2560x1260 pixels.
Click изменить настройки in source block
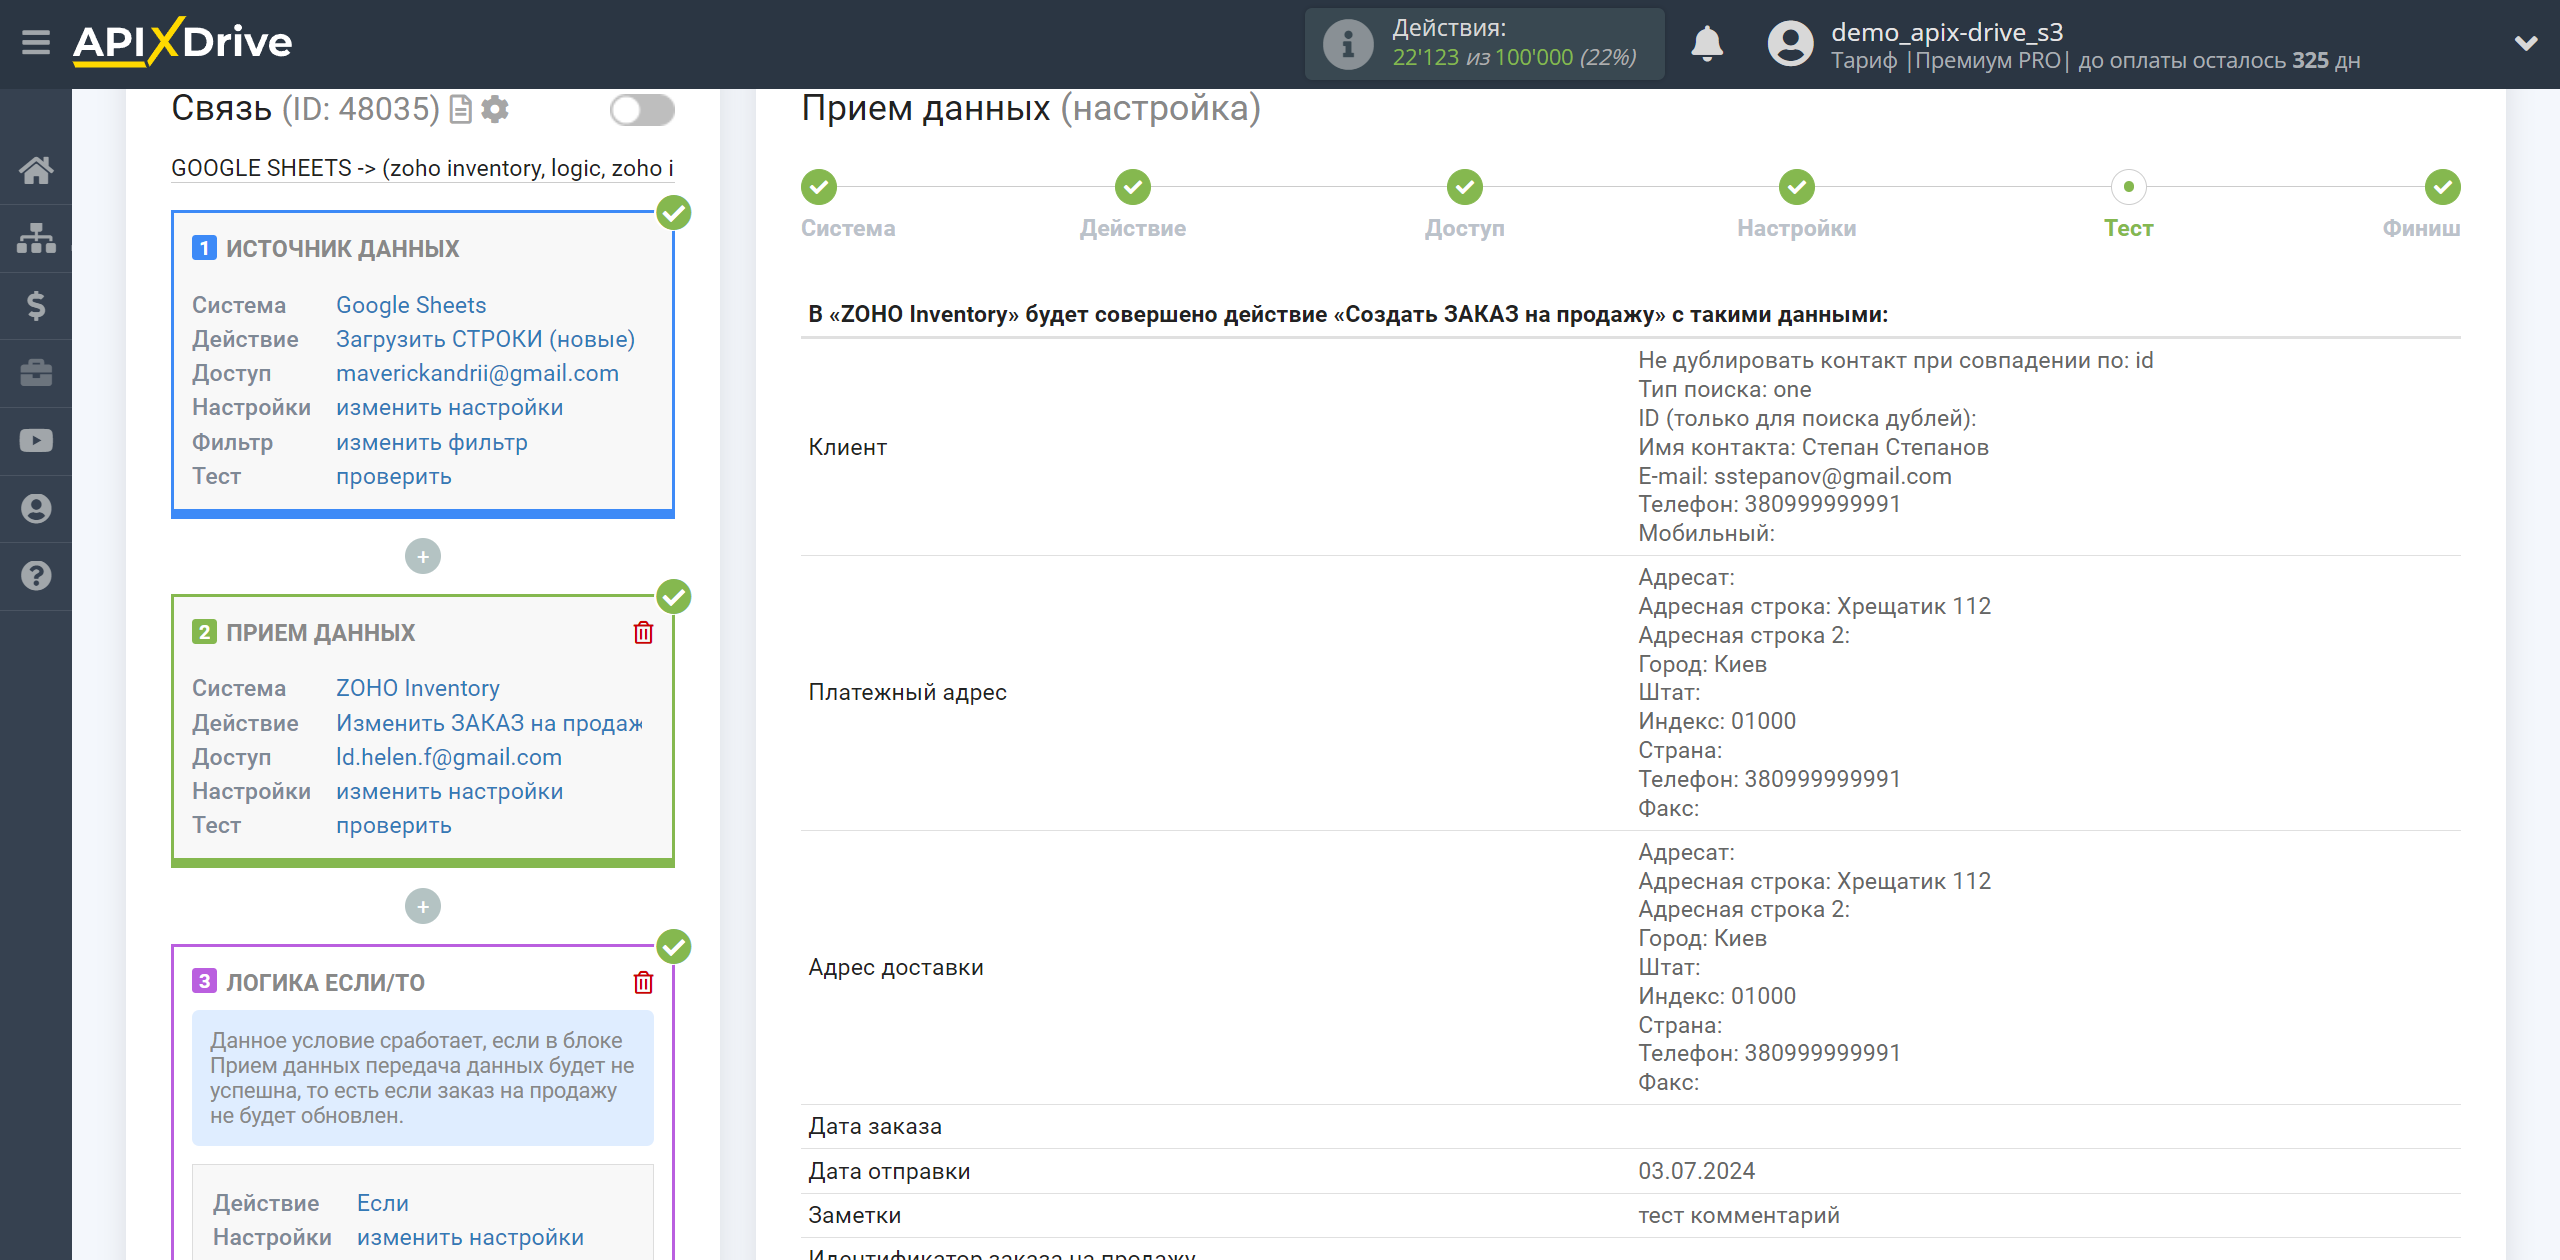coord(449,407)
